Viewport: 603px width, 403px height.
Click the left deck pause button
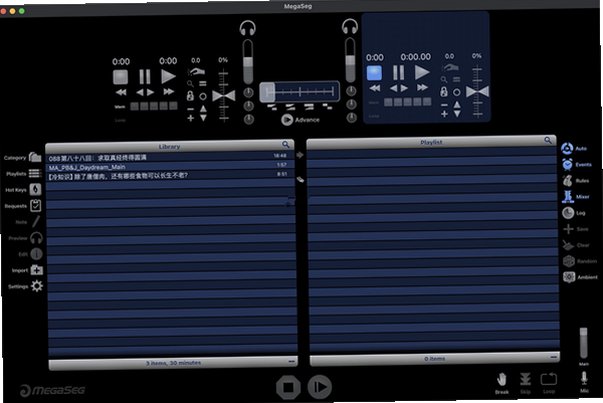click(145, 77)
